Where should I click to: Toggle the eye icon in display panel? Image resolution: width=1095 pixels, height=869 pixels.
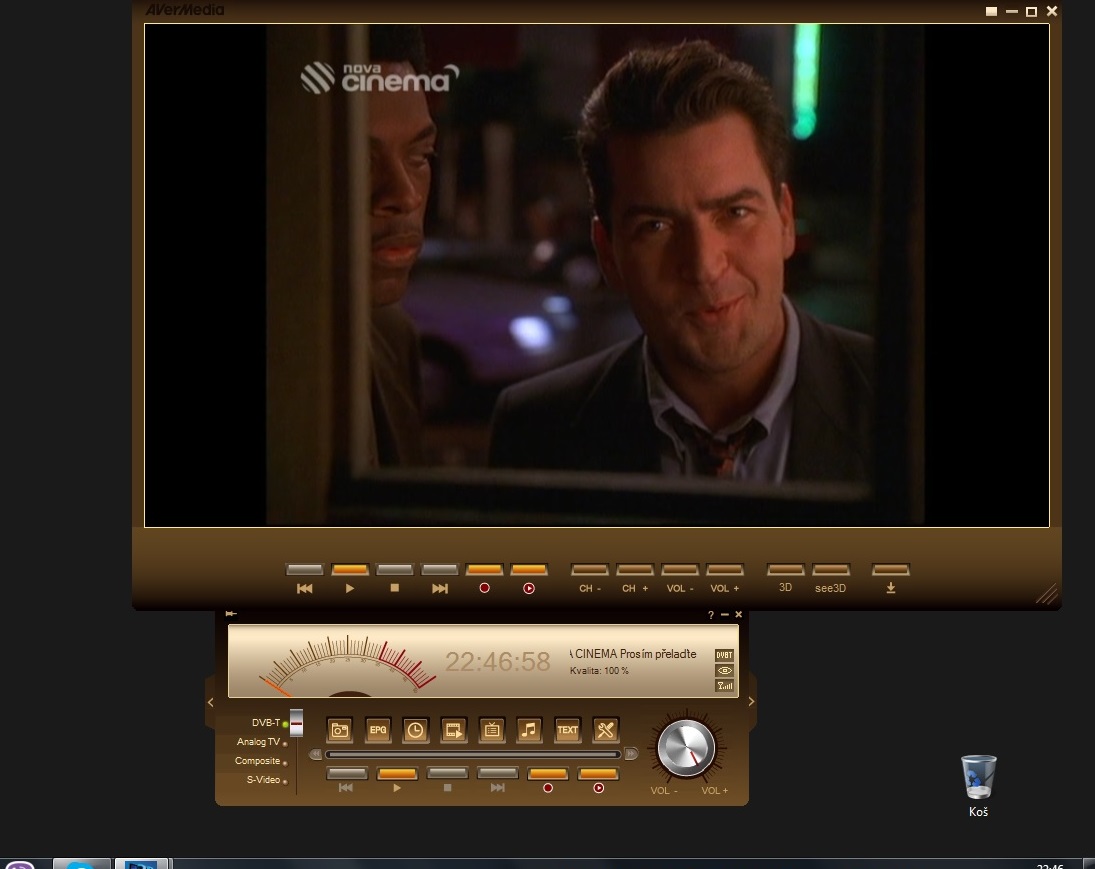(724, 670)
